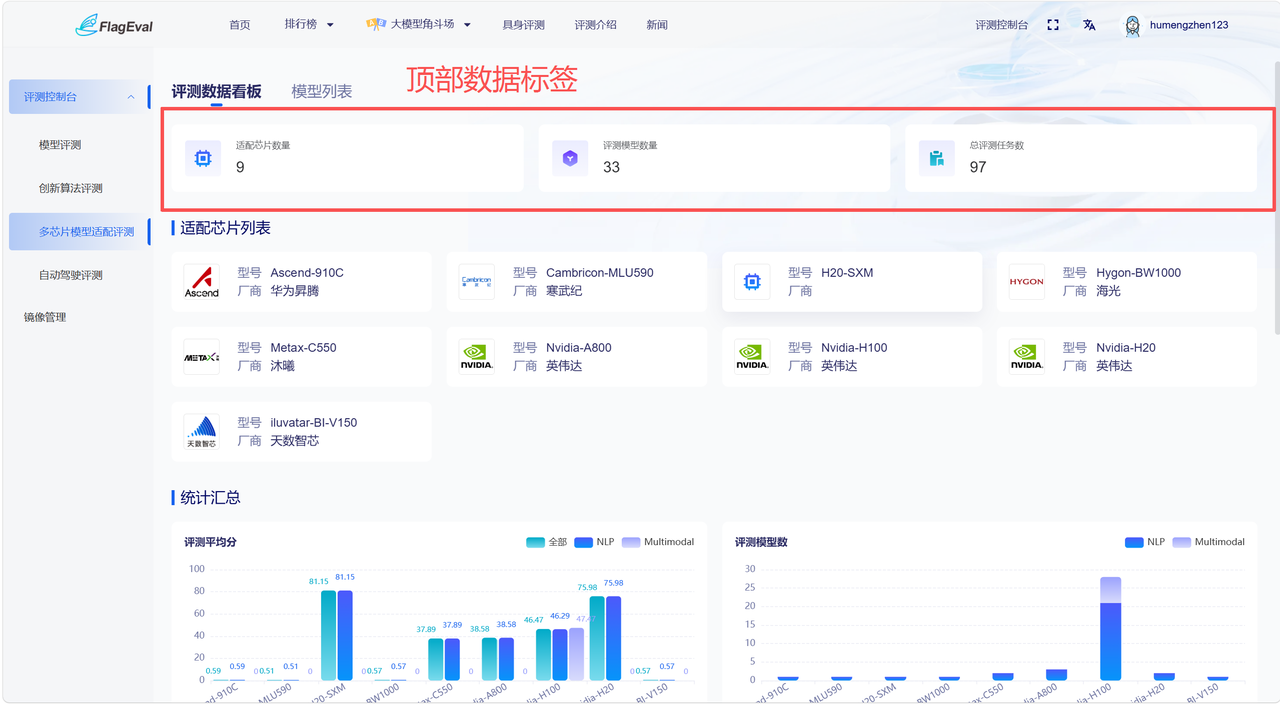Click the 适配芯片数量 chip icon
The width and height of the screenshot is (1280, 705).
202,158
